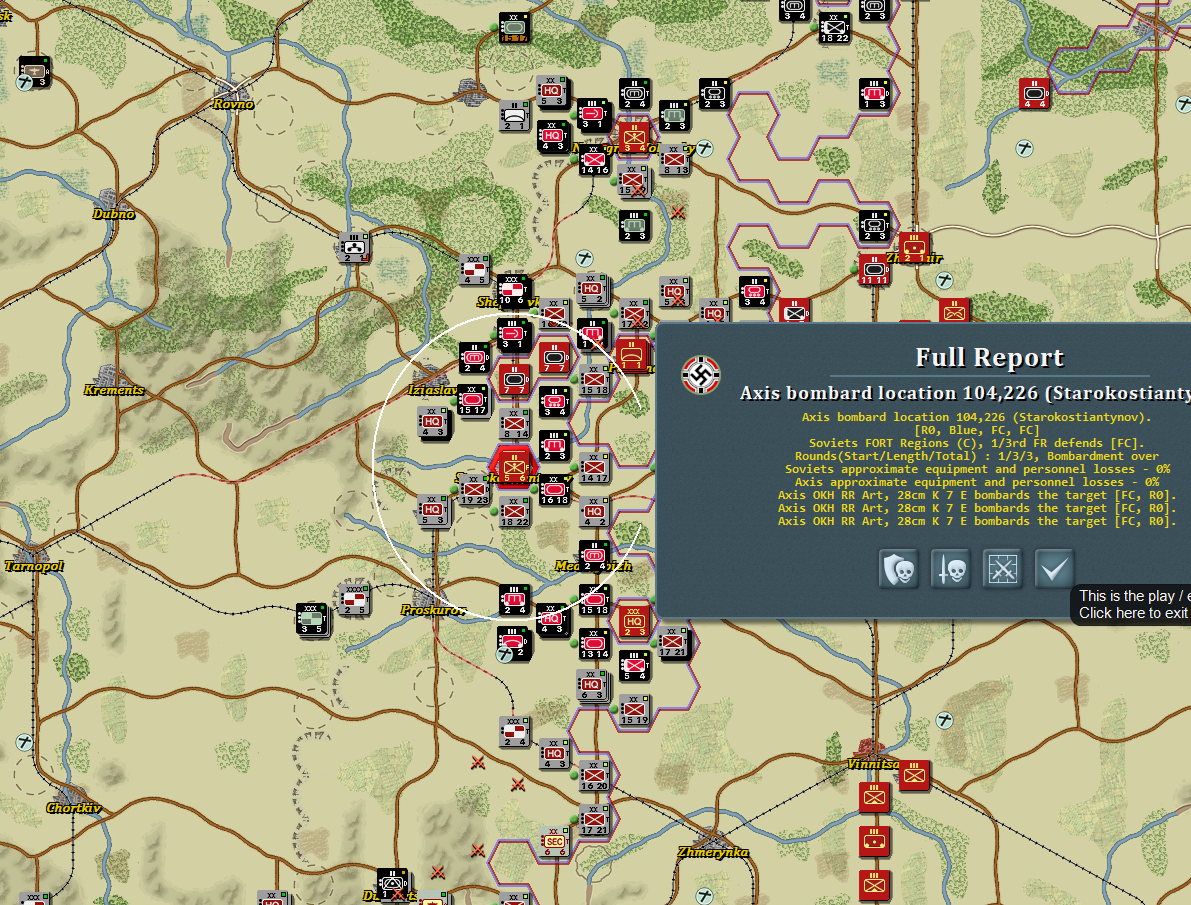Select the black infantry counter 14 16
Screen dimensions: 1191x905
point(594,160)
